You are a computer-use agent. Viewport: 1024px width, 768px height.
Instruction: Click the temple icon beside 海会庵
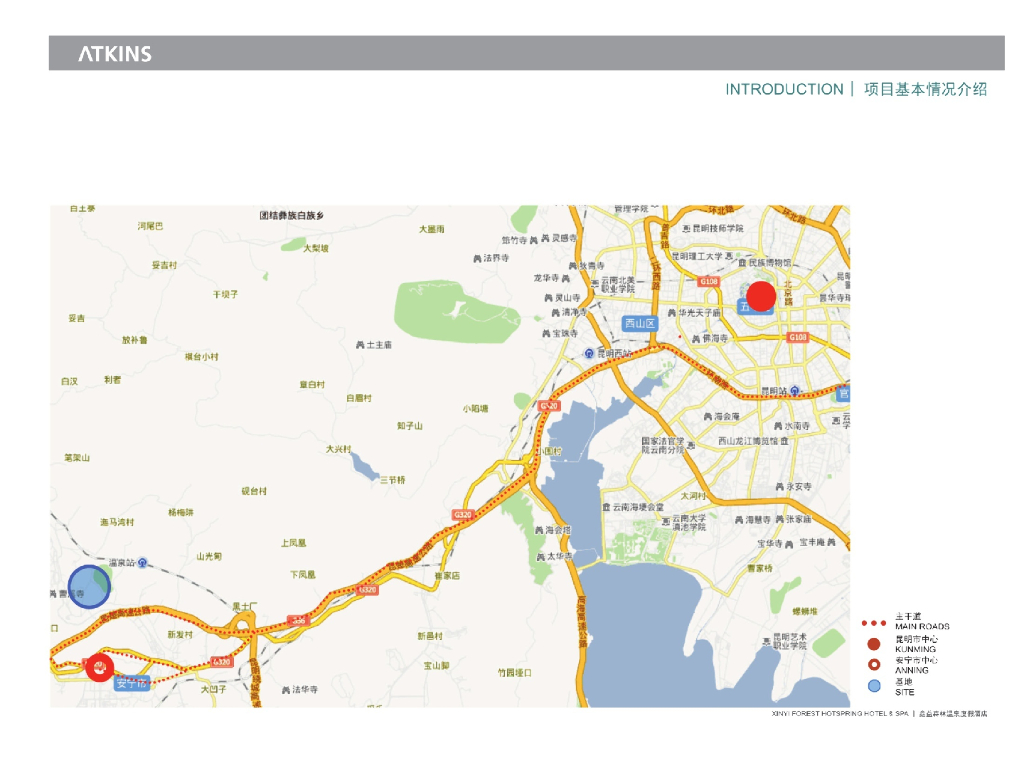pos(707,417)
